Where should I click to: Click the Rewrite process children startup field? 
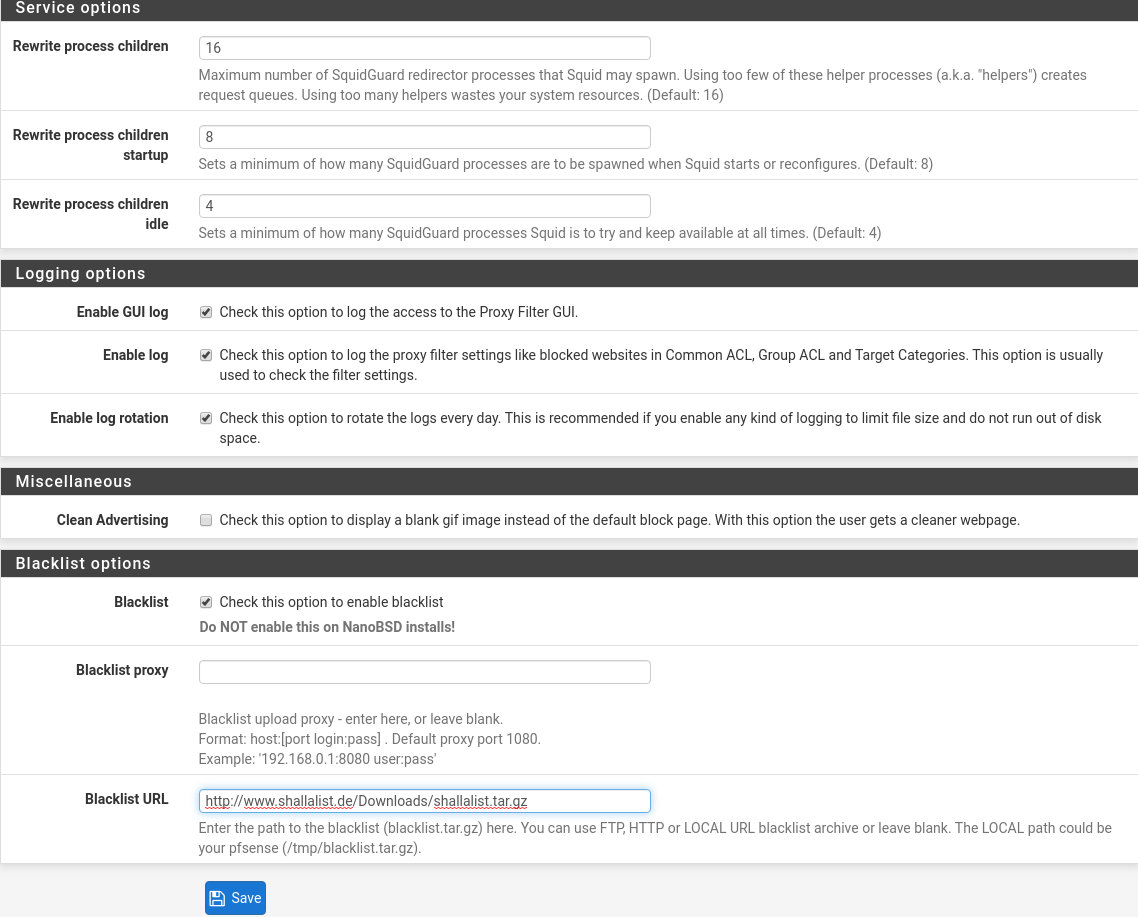424,136
